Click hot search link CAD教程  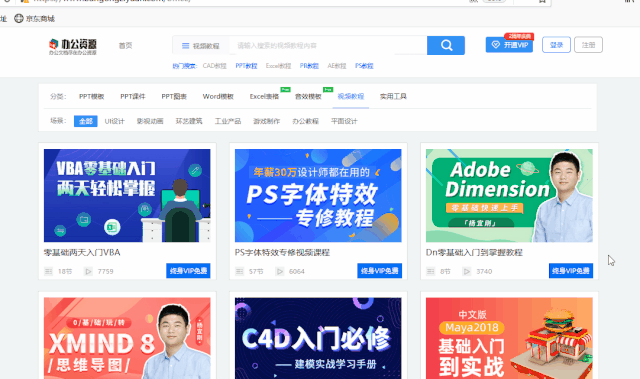(x=214, y=66)
